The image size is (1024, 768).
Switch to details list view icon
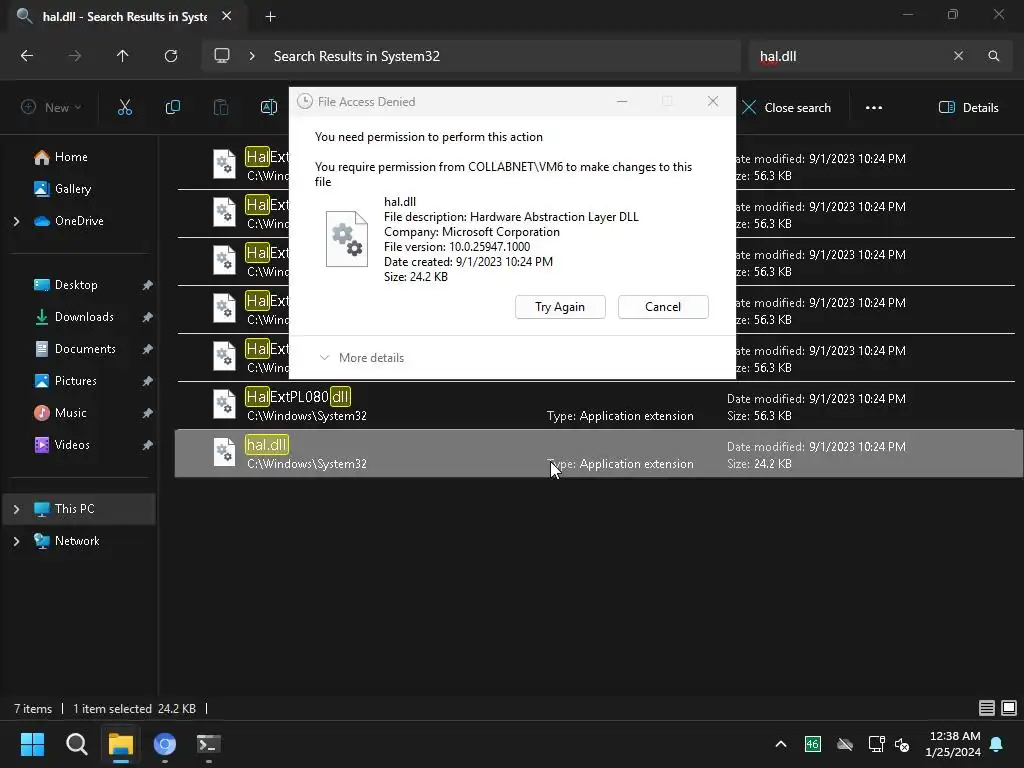click(987, 708)
